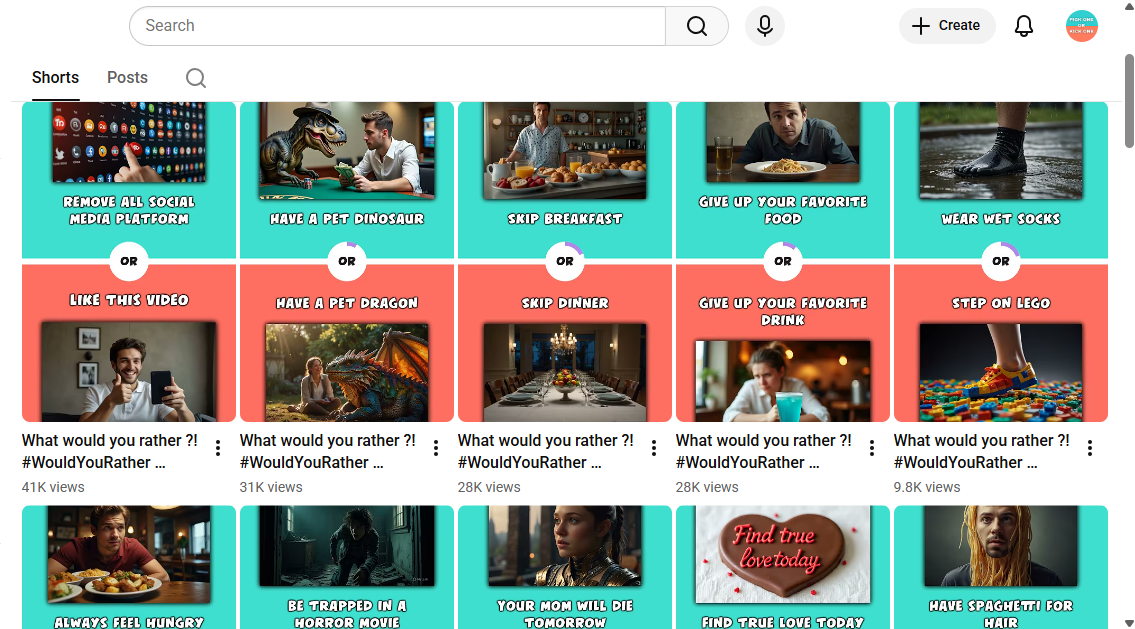Image resolution: width=1135 pixels, height=629 pixels.
Task: Click the page vertical scrollbar thumb
Action: (x=1128, y=101)
